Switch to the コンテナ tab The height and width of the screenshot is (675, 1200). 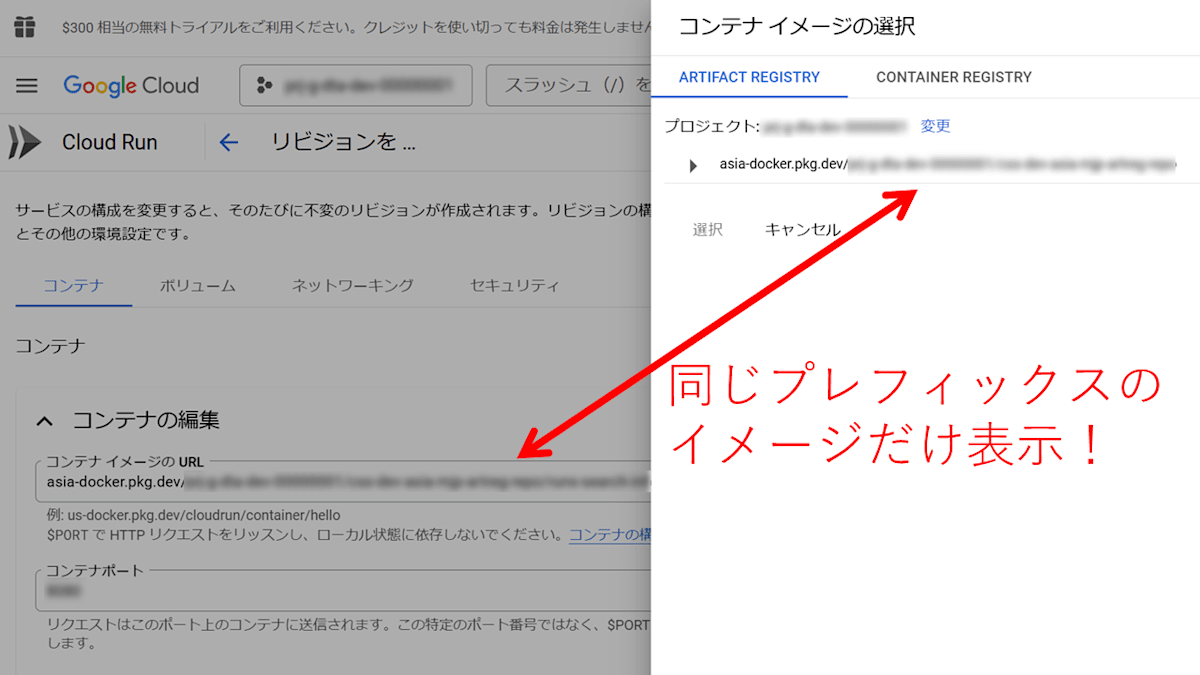tap(73, 286)
